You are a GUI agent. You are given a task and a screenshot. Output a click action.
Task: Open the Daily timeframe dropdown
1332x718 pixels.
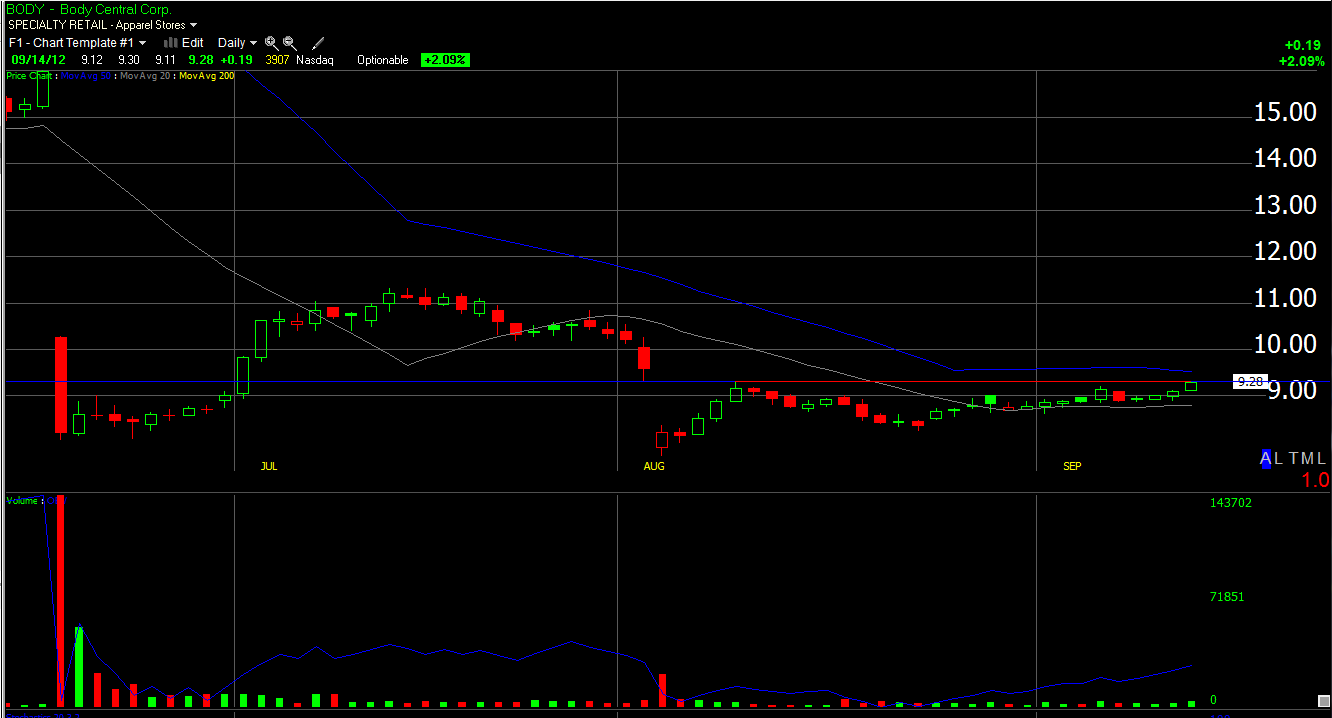(x=238, y=43)
